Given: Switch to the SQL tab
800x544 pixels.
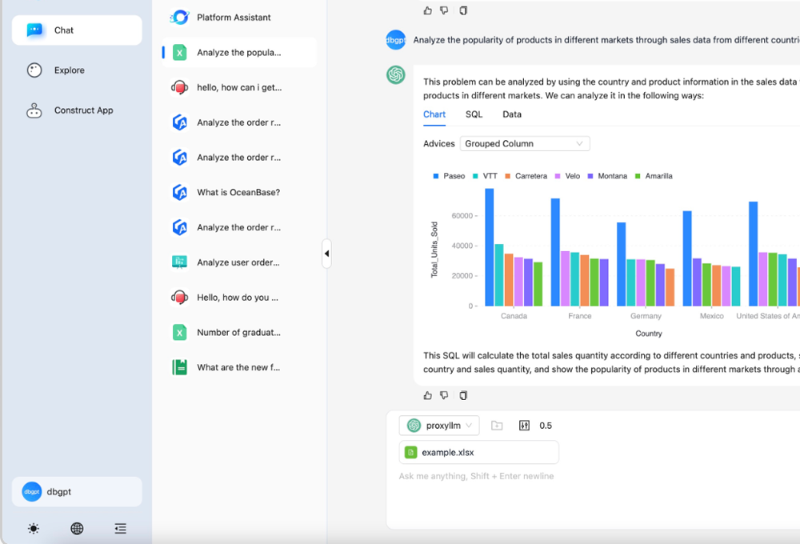Looking at the screenshot, I should (473, 114).
